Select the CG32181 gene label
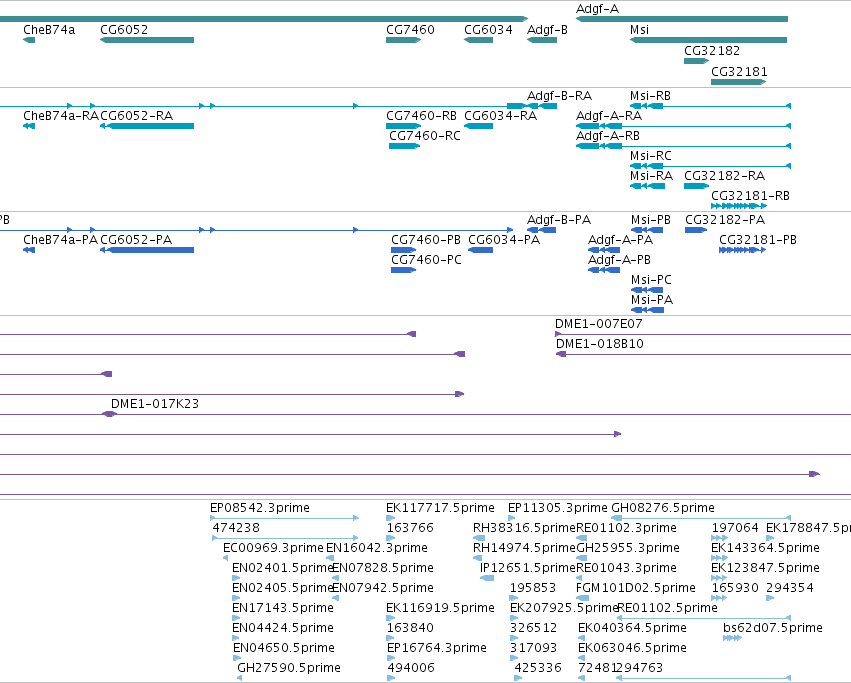Screen dimensions: 851x683 (x=739, y=72)
